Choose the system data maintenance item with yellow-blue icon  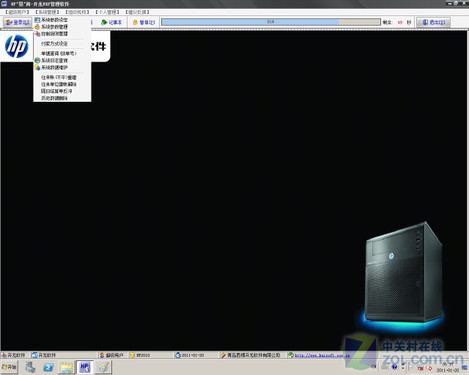52,67
